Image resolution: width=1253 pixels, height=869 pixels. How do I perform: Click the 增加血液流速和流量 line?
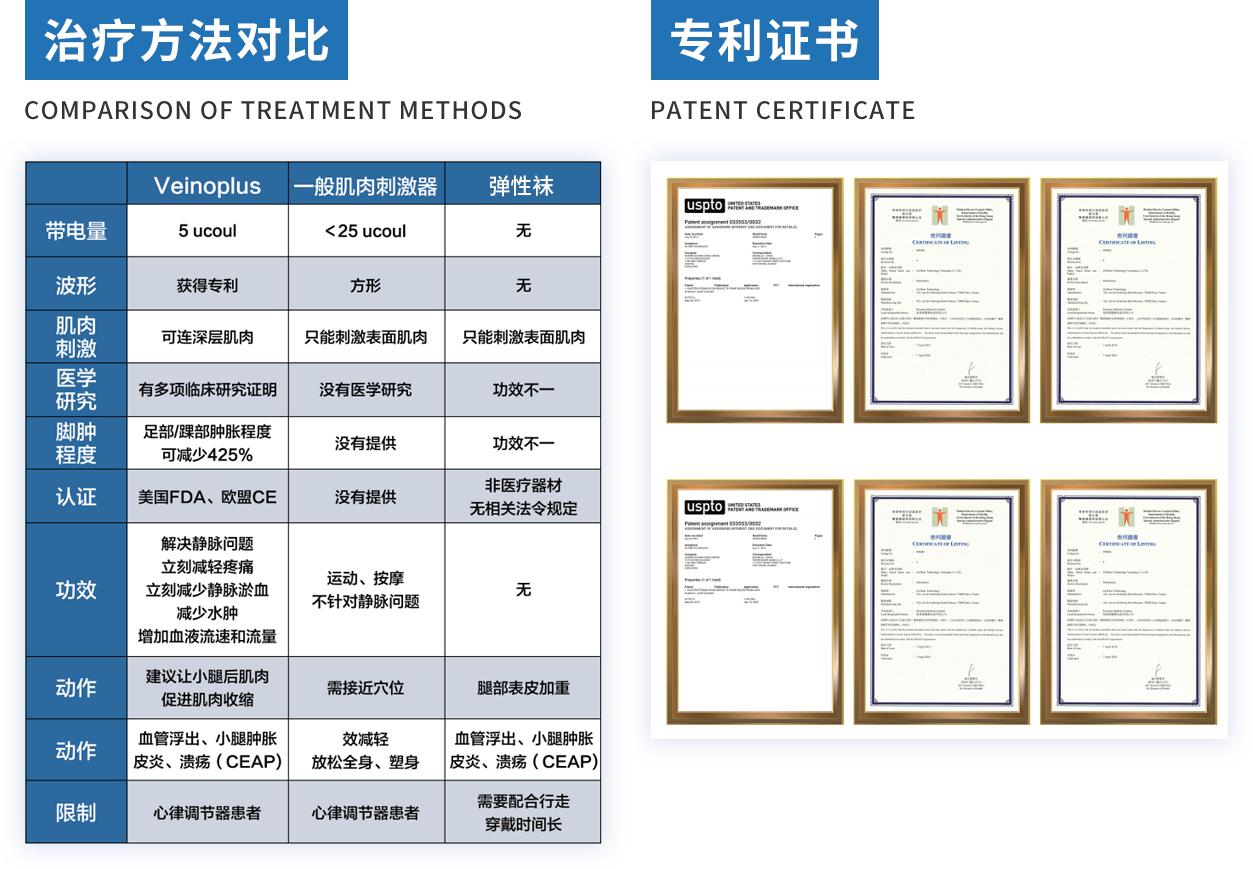point(207,636)
